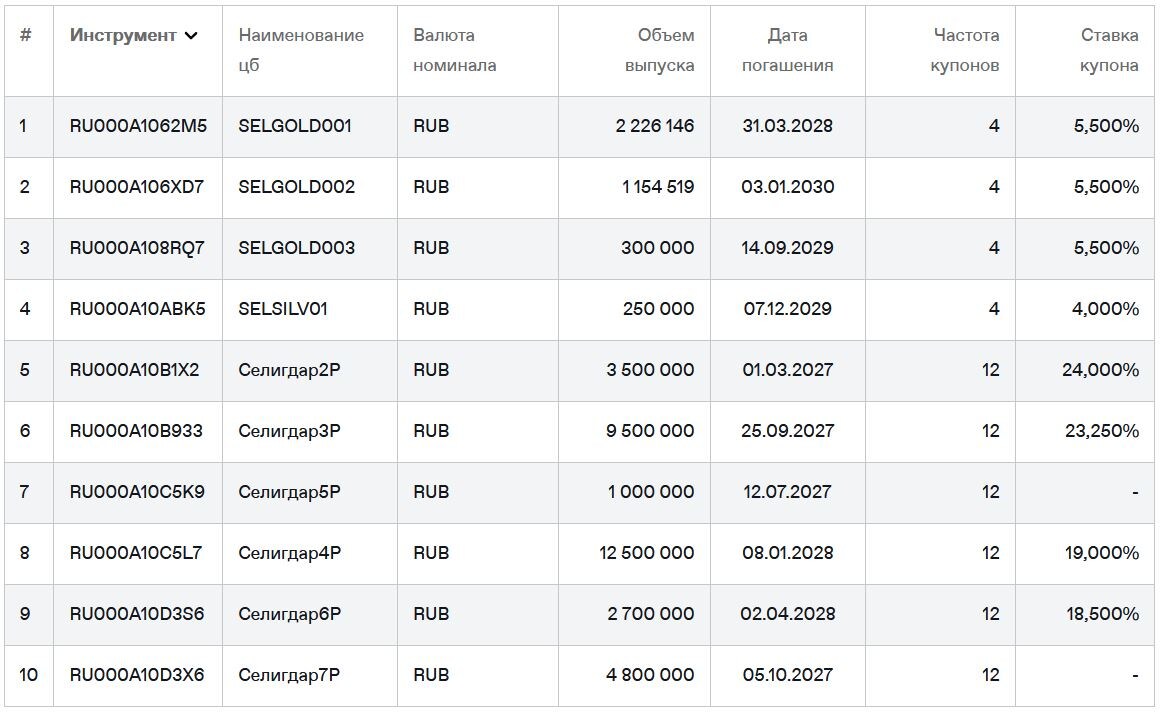Click the SELGOLD001 security name
Screen dimensions: 1160x712
click(295, 126)
